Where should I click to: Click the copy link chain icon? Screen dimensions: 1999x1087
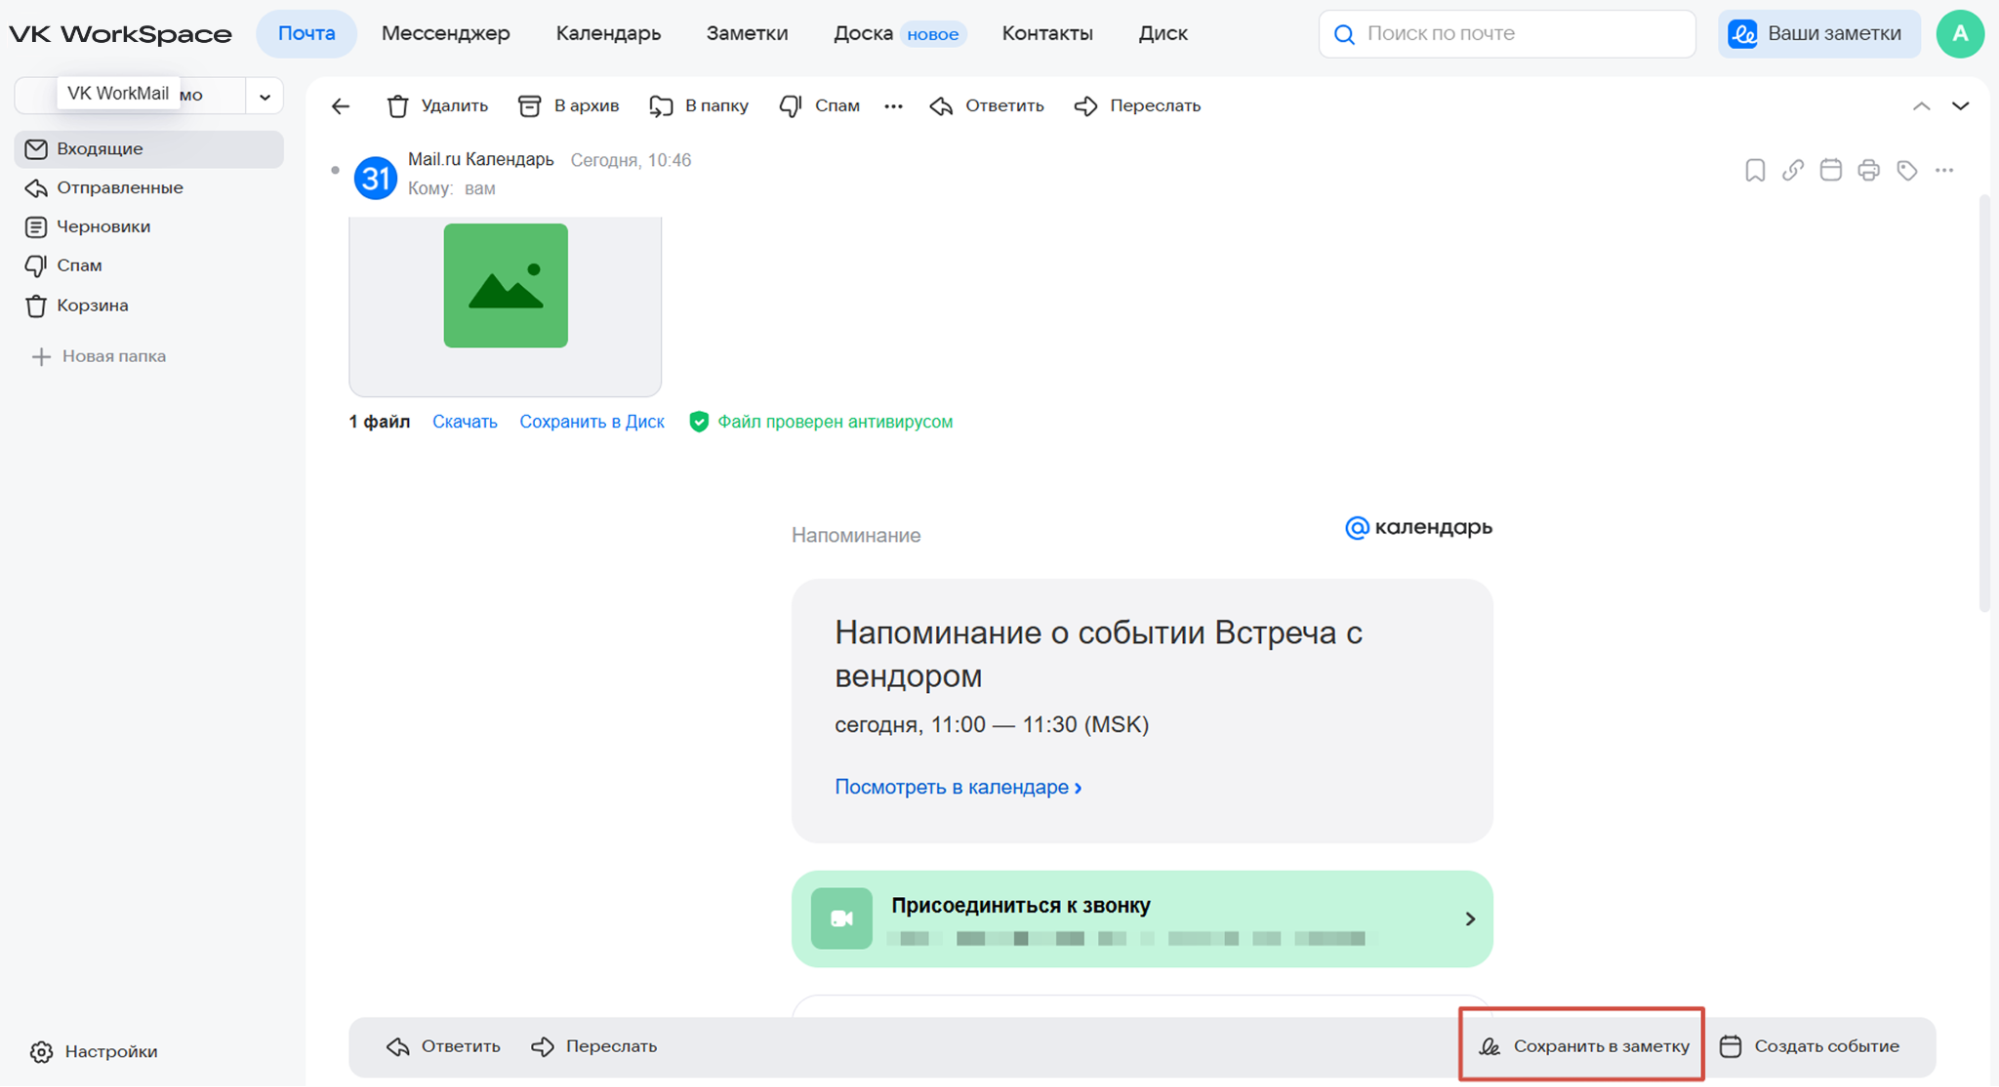[x=1792, y=170]
